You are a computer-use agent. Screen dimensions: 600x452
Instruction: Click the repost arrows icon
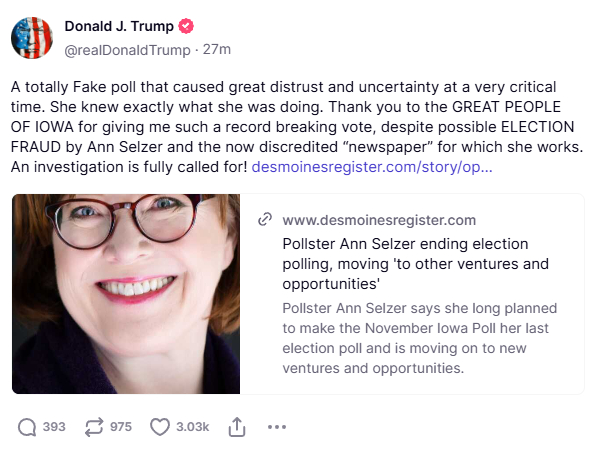point(95,426)
